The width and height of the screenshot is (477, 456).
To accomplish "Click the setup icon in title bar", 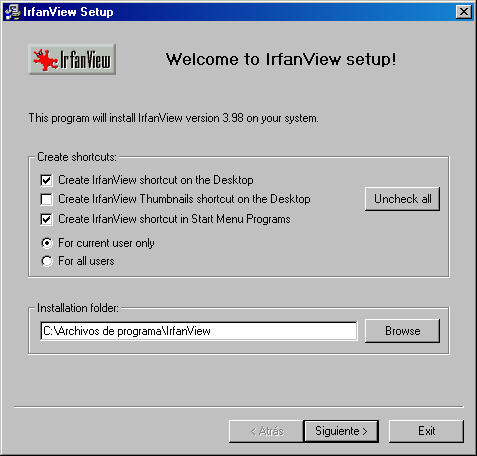I will [x=12, y=12].
